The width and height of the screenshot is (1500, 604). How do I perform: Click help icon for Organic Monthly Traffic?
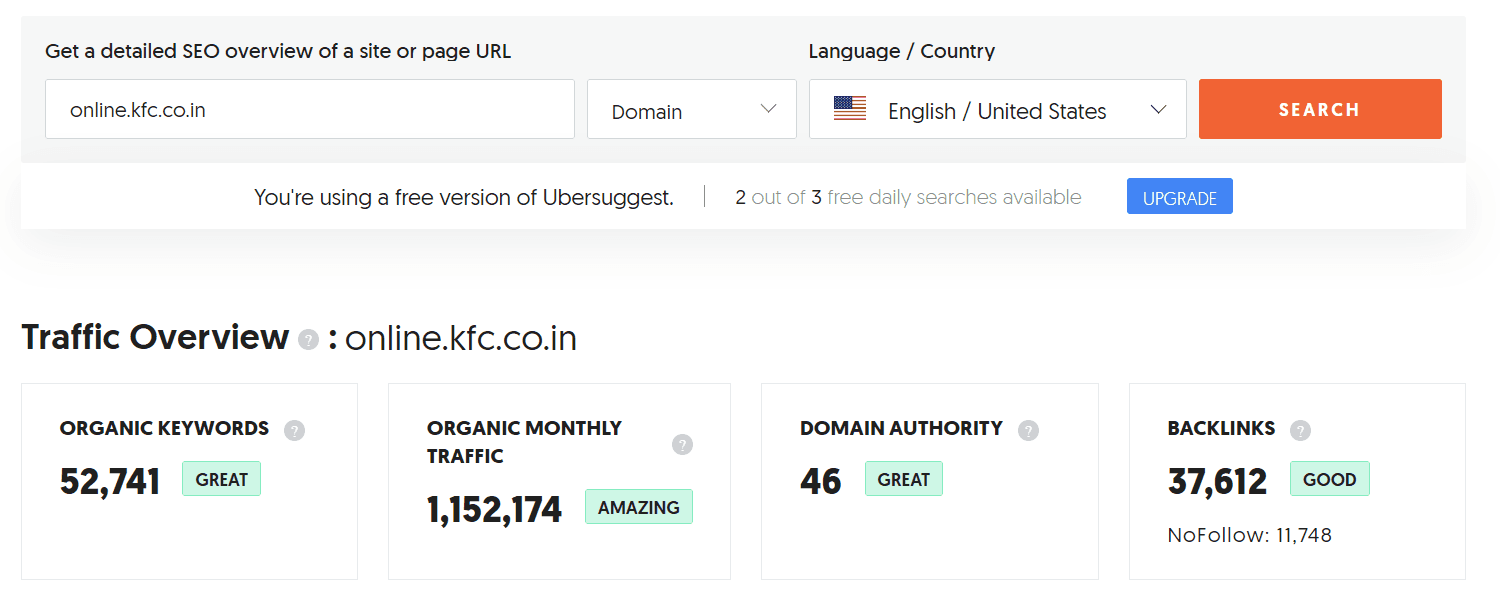pos(682,444)
